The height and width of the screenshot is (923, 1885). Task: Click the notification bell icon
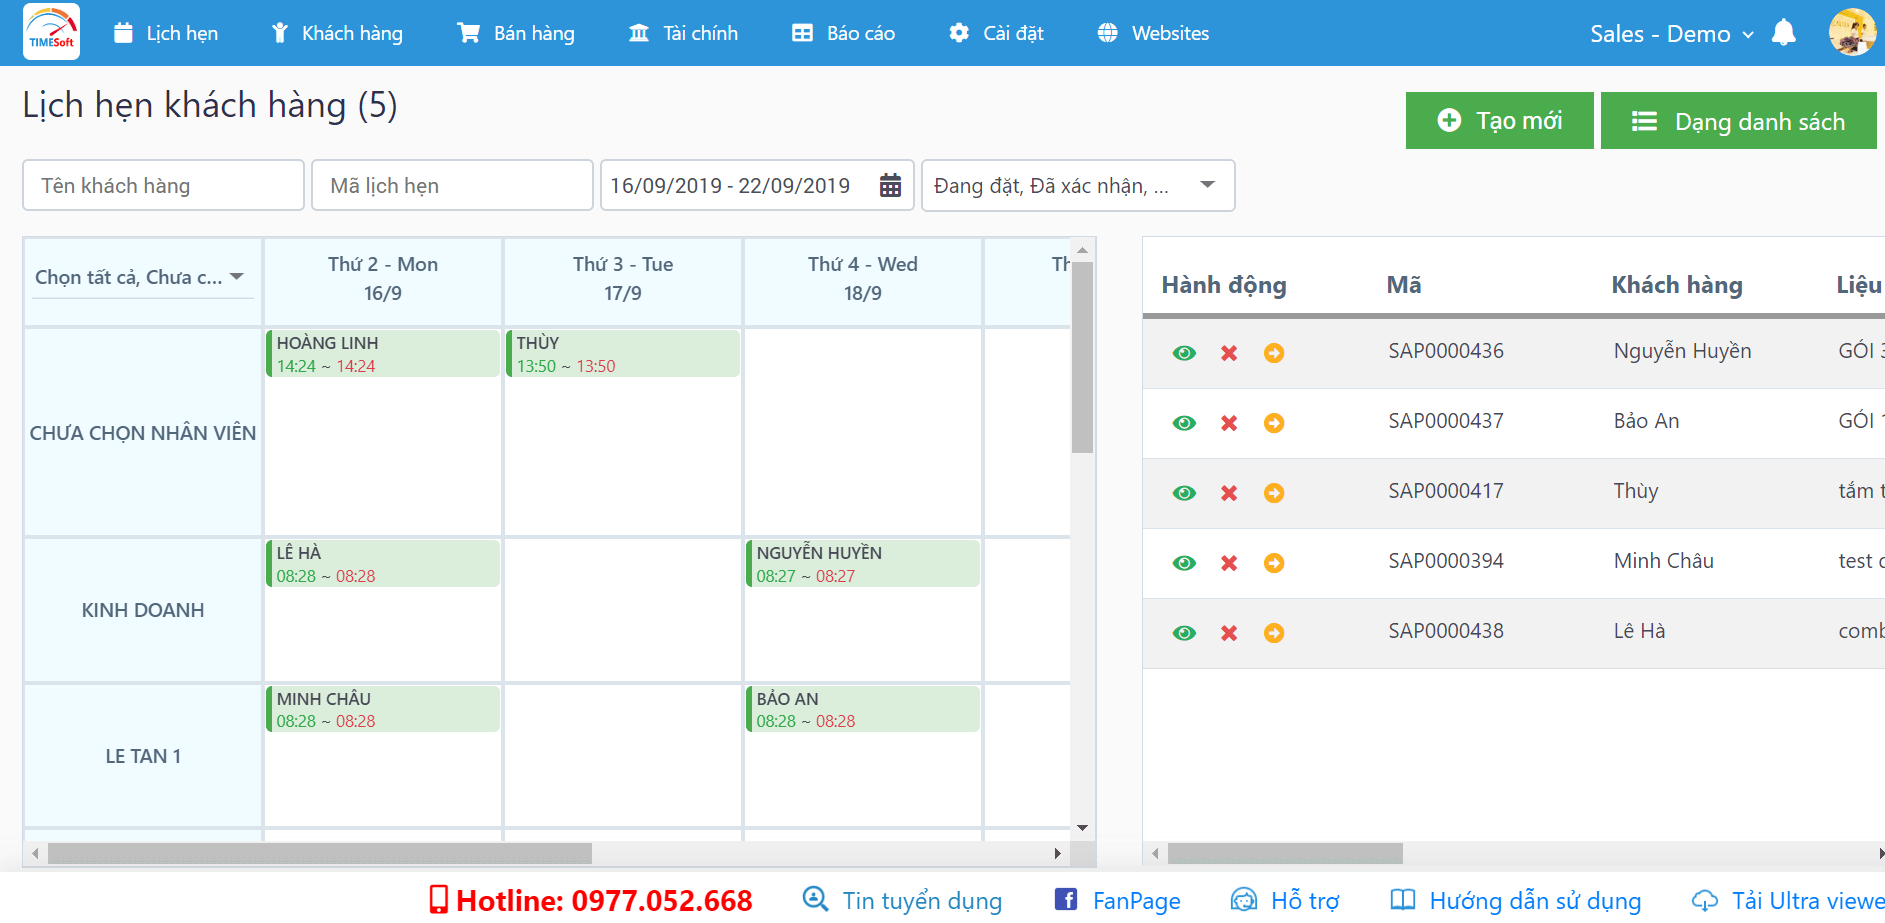(x=1783, y=33)
